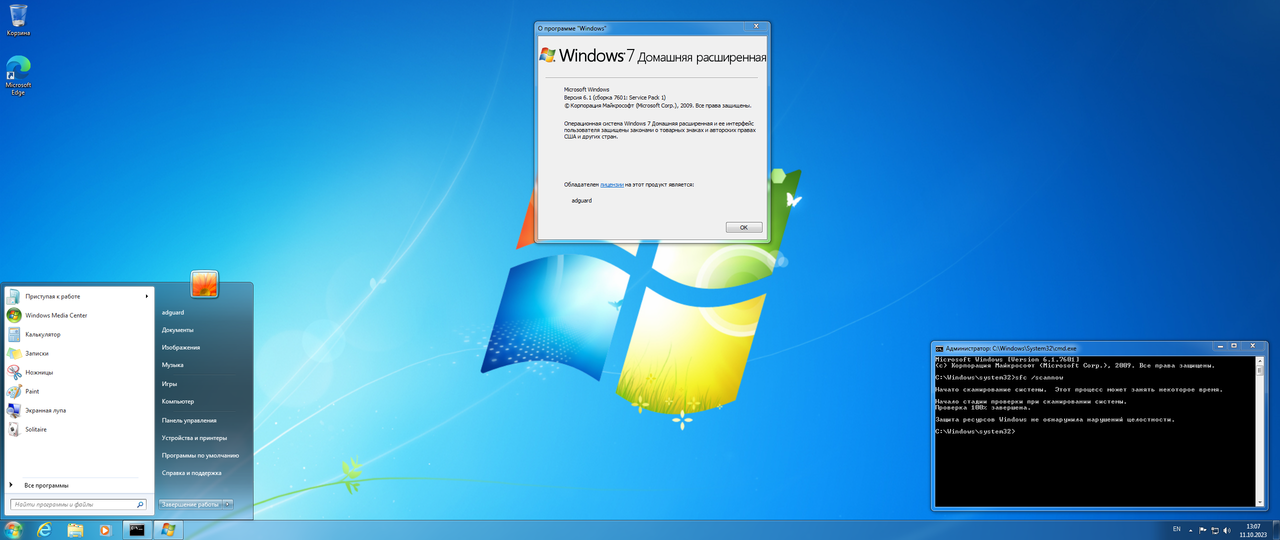Switch to the winver Windows-flag taskbar button
Viewport: 1280px width, 540px height.
(x=167, y=529)
